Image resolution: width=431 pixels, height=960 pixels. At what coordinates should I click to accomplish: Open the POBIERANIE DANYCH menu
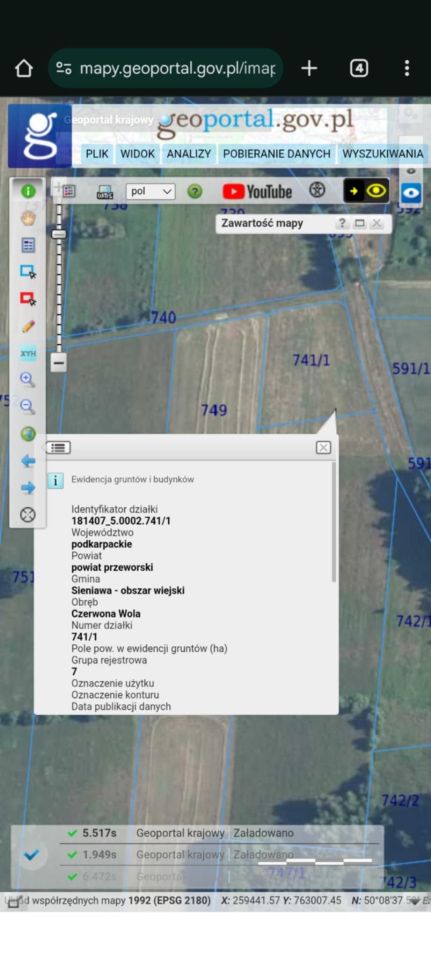(277, 154)
